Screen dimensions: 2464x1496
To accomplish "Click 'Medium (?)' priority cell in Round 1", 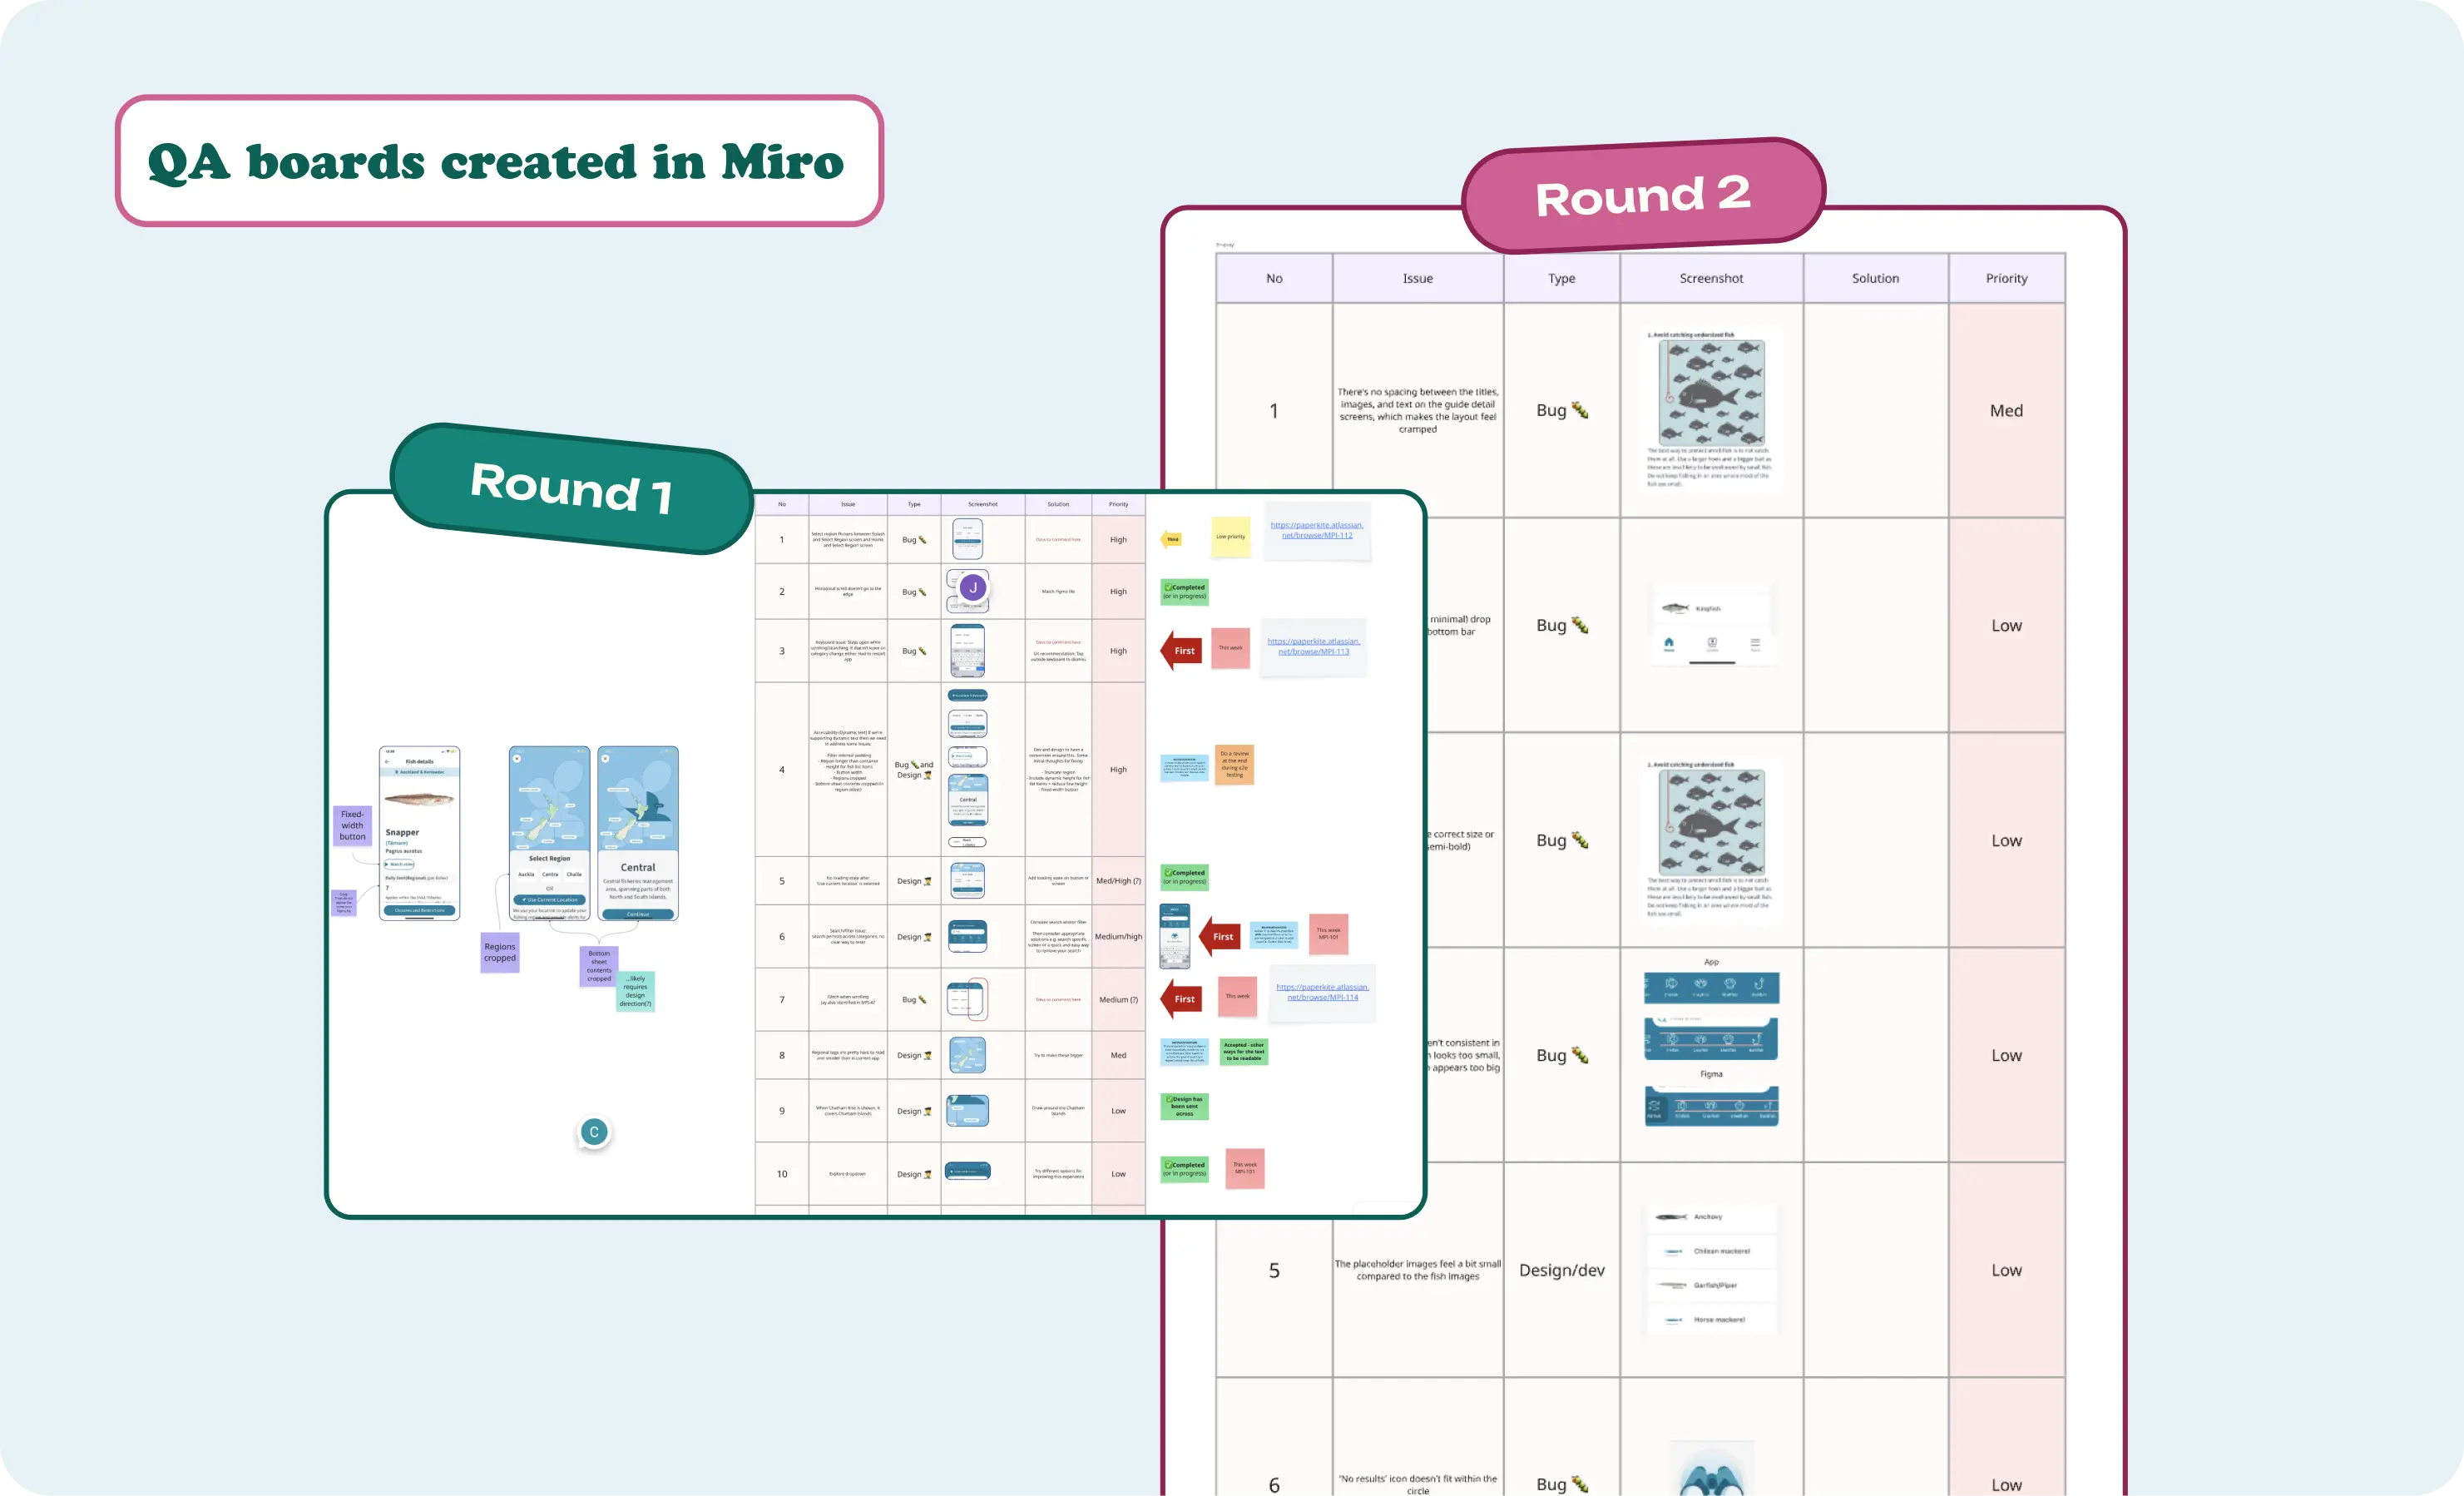I will 1118,999.
